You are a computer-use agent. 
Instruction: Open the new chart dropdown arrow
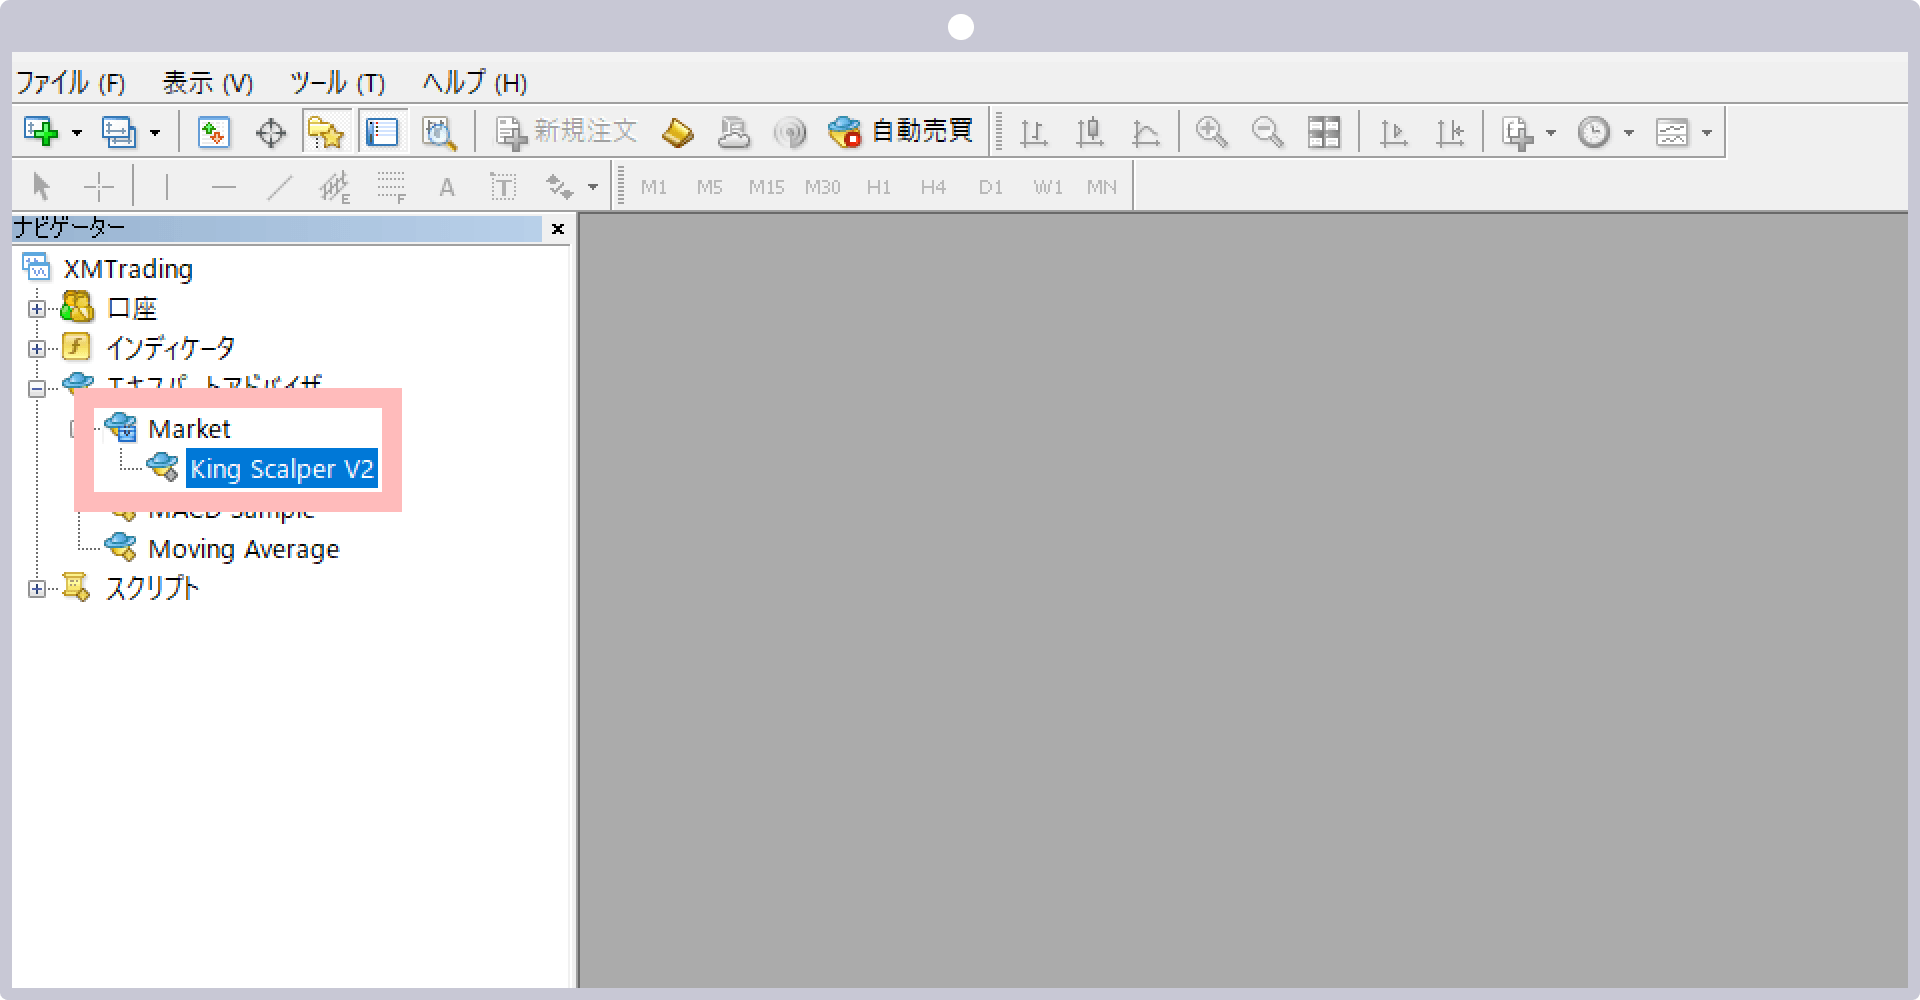(77, 133)
